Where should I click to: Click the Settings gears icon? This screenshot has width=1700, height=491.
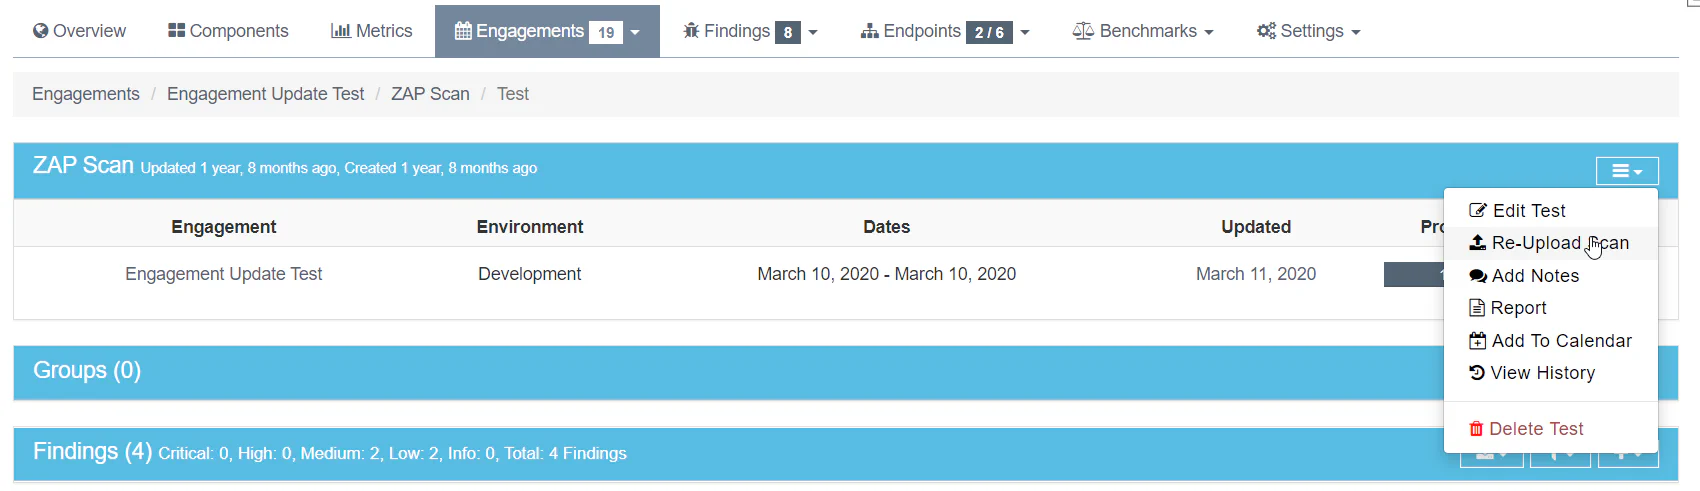click(x=1266, y=31)
